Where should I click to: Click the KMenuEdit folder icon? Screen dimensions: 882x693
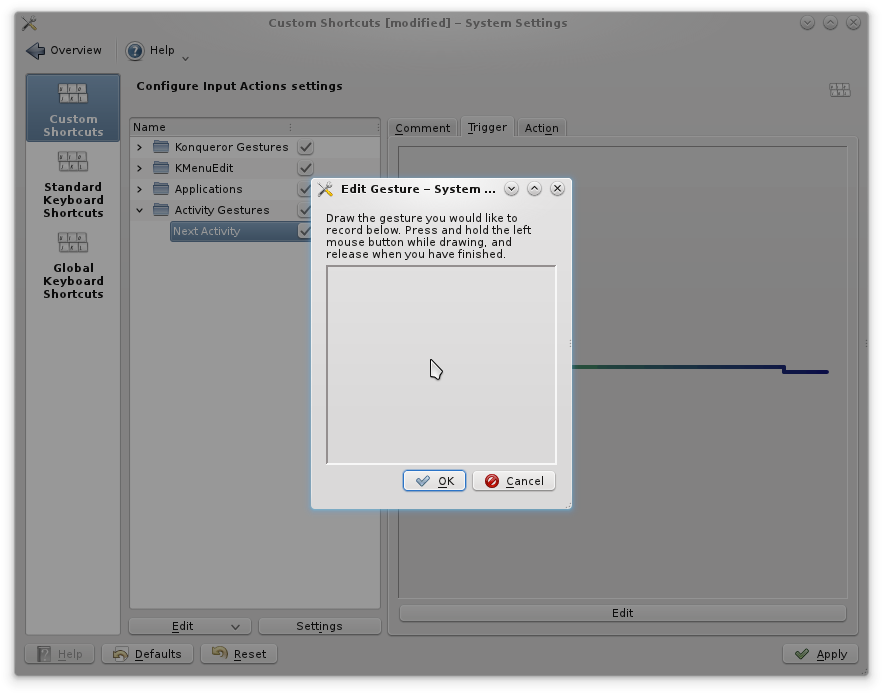[x=161, y=168]
